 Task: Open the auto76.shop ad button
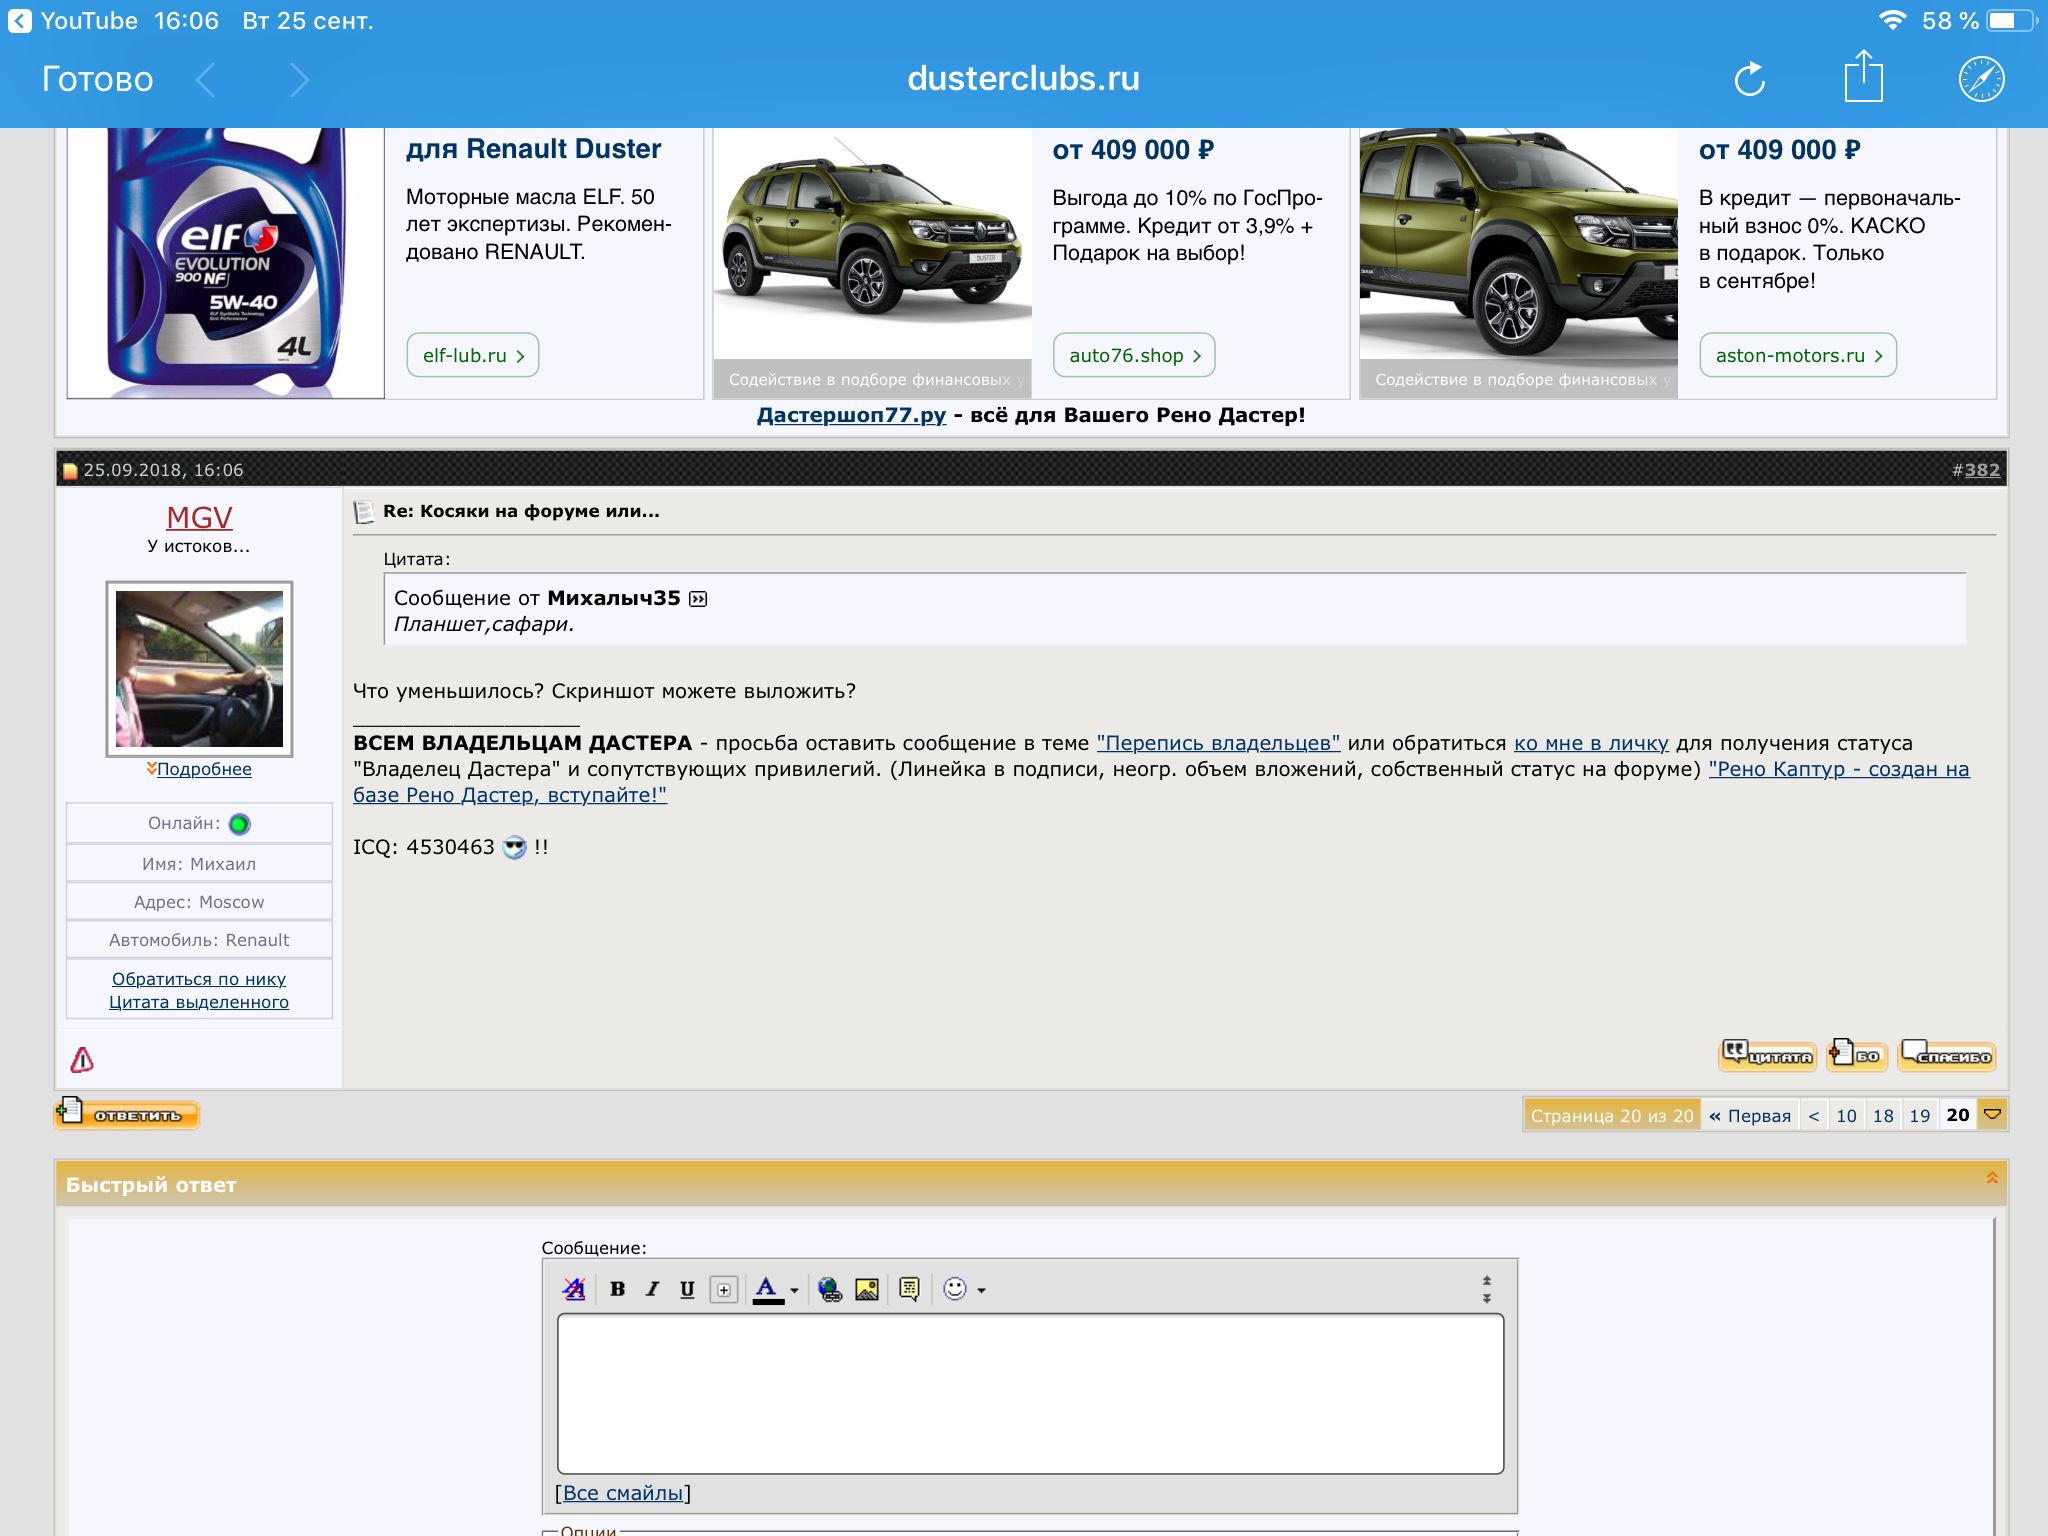[x=1134, y=355]
